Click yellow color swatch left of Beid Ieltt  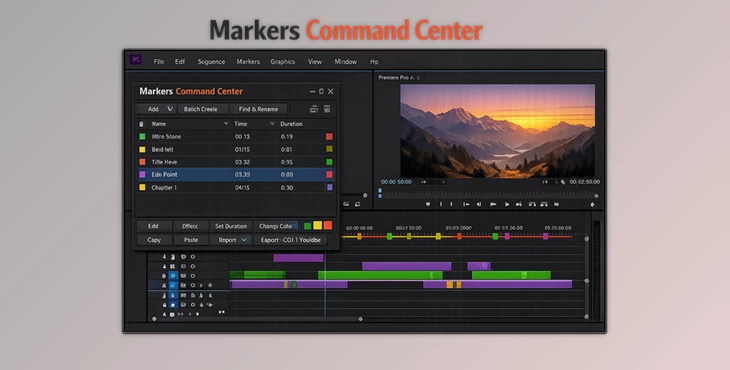[142, 149]
